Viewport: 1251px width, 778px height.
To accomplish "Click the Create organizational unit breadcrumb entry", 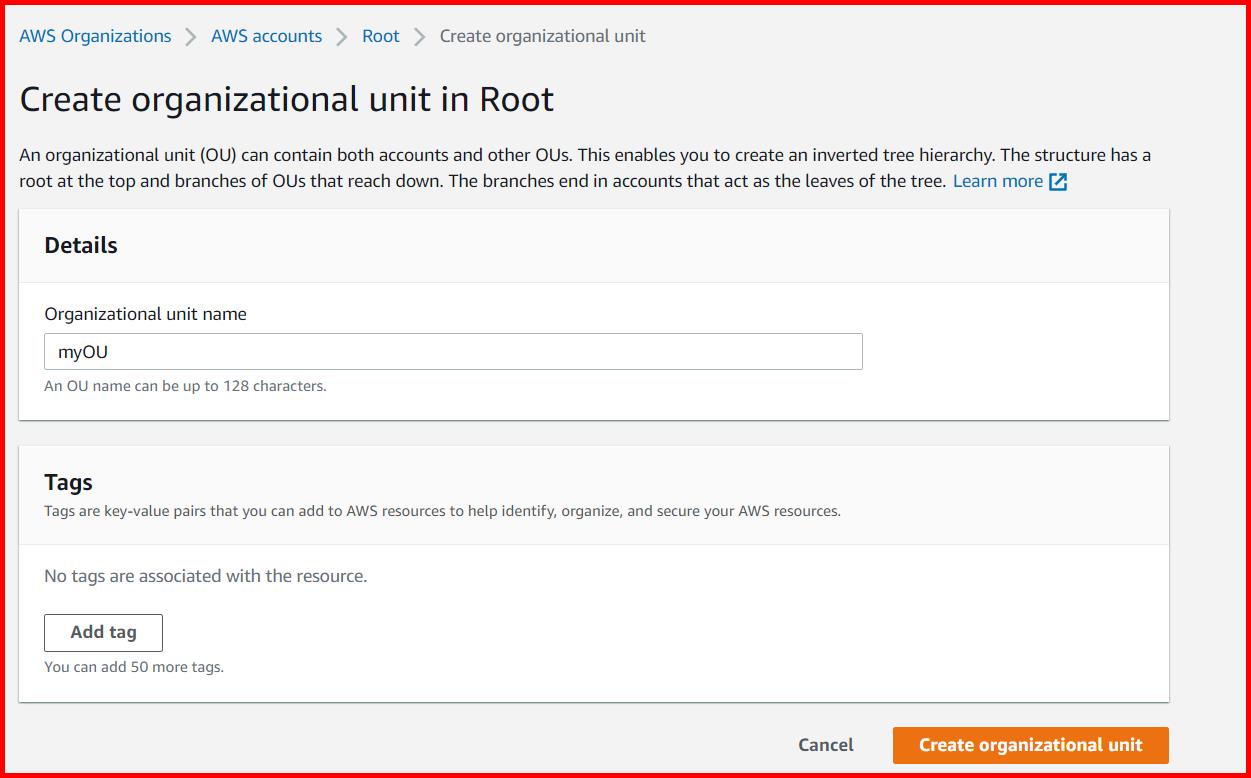I will click(542, 36).
